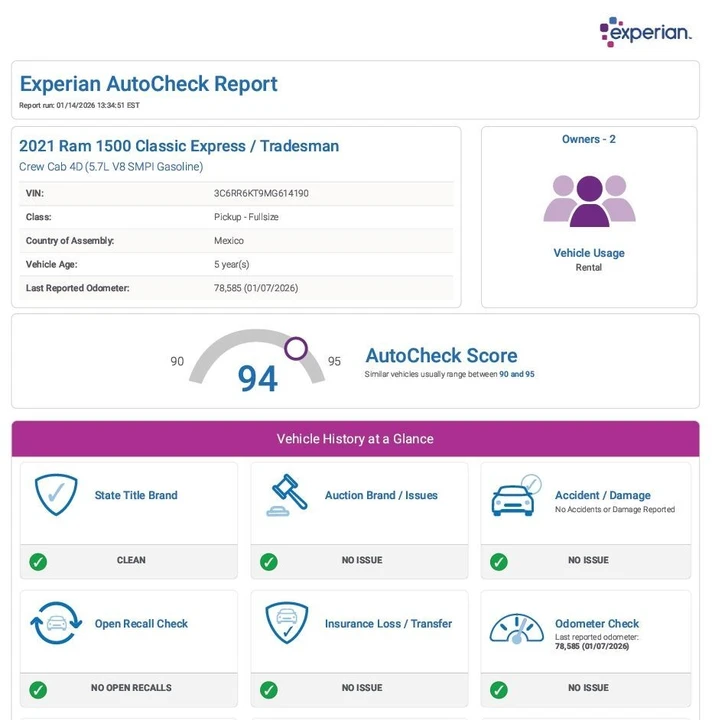Click the Insurance Loss / Transfer label
Viewport: 712px width, 720px height.
tap(388, 624)
